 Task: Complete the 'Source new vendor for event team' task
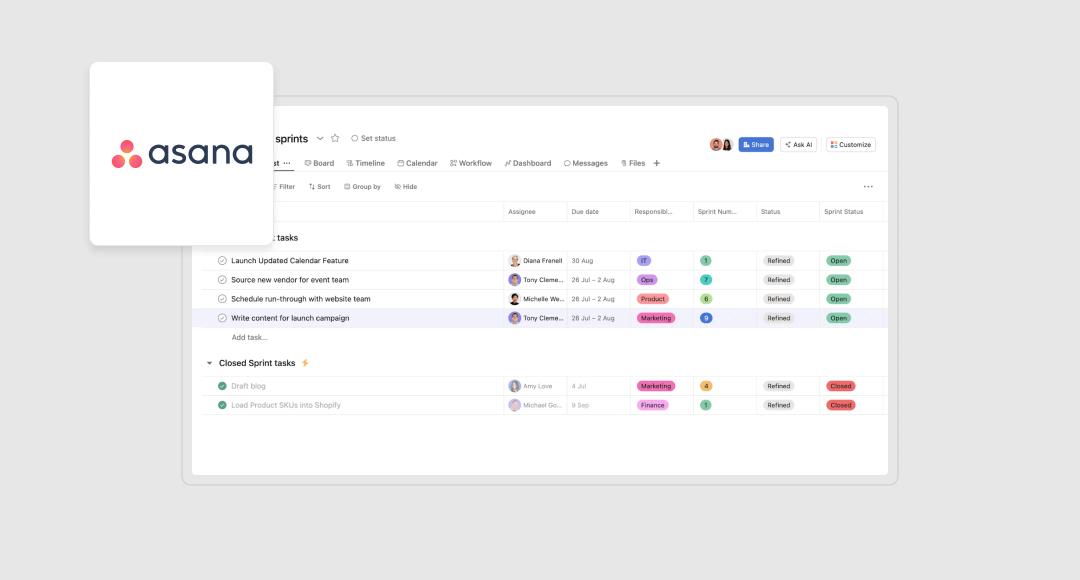coord(222,280)
